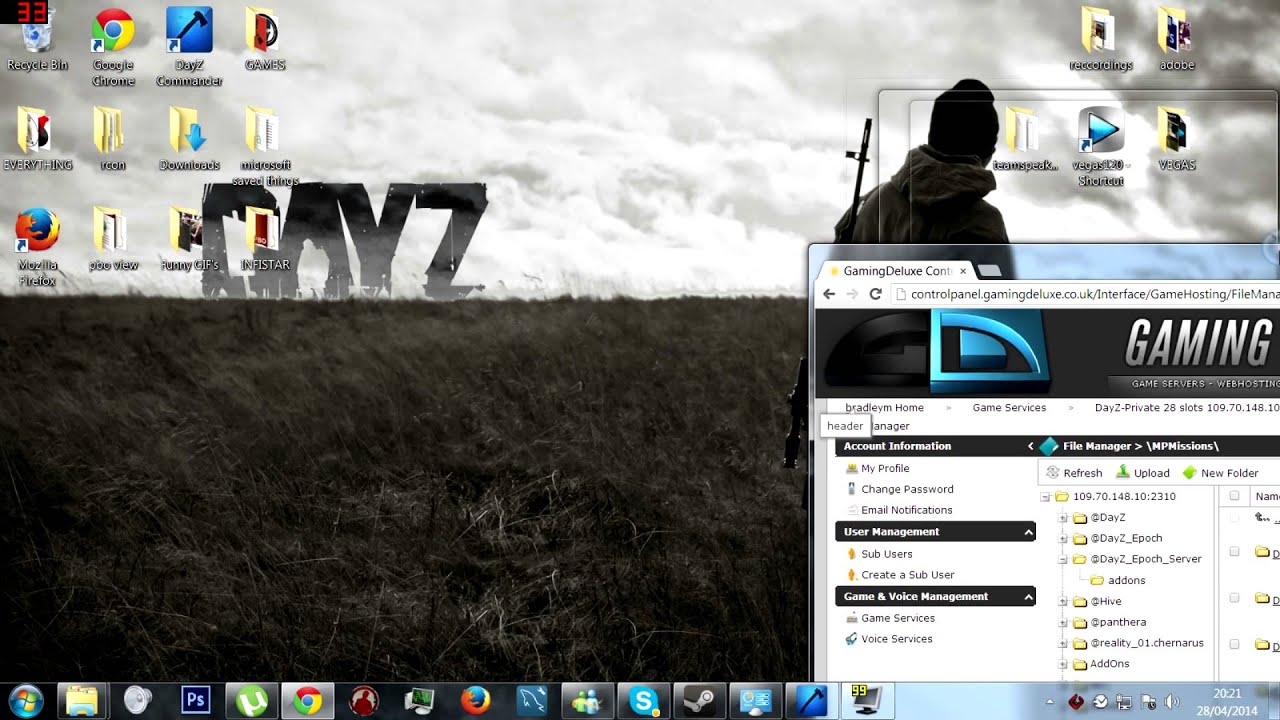The image size is (1280, 720).
Task: Collapse the @DayZ_Epoch_Server folder node
Action: [1063, 560]
